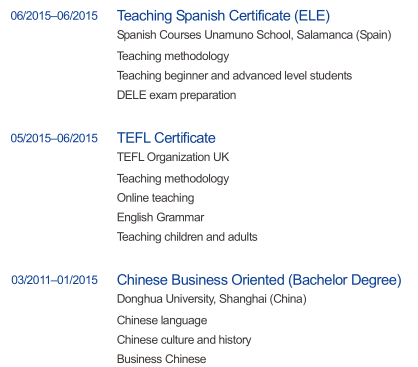
Task: Click the 03/2011–01/2015 date label
Action: point(54,280)
